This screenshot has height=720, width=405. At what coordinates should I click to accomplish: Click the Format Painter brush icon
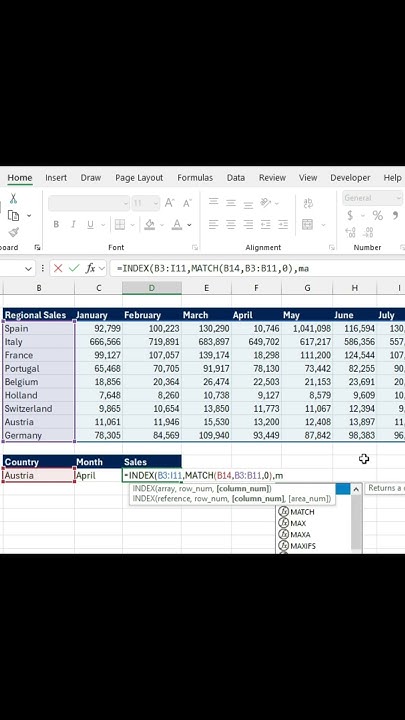pos(14,232)
